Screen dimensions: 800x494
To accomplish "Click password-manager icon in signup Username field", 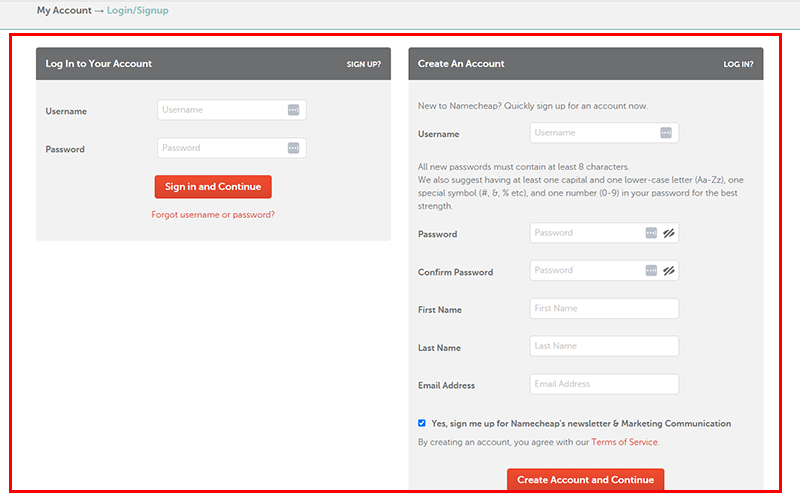I will 666,133.
